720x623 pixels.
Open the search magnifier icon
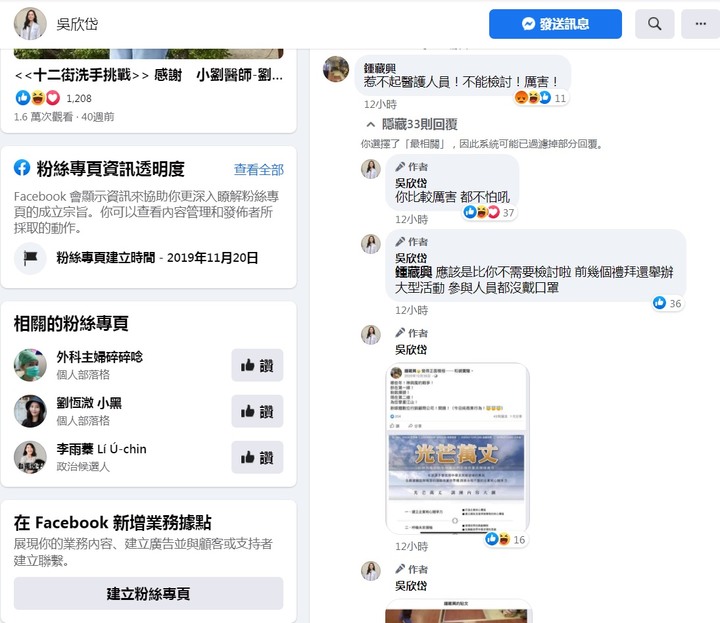(x=654, y=24)
